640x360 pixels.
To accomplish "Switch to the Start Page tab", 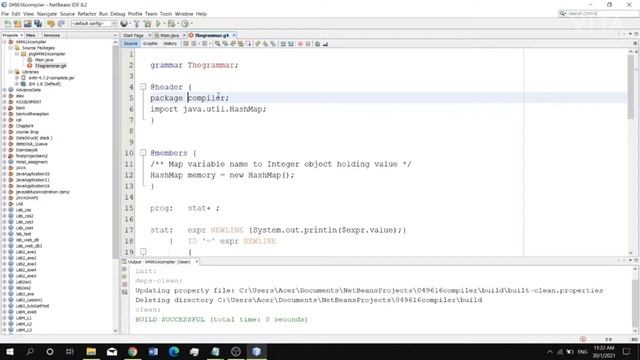I will click(133, 36).
